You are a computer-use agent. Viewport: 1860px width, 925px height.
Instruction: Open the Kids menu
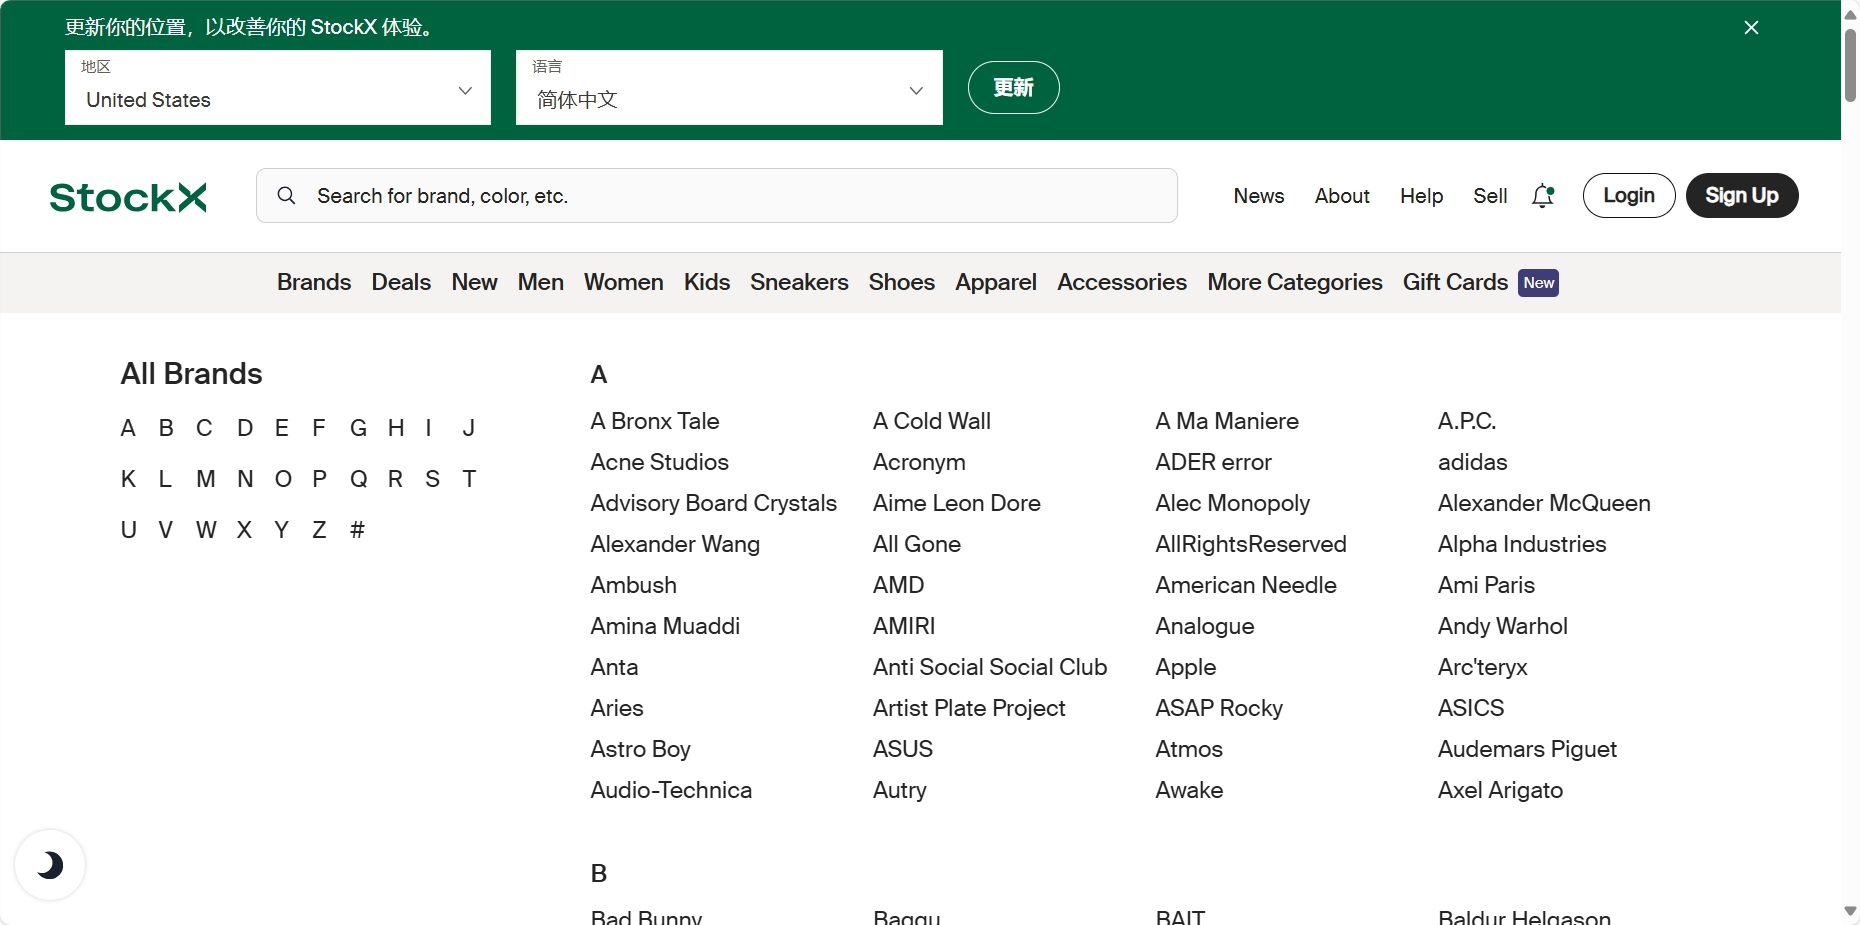(707, 283)
